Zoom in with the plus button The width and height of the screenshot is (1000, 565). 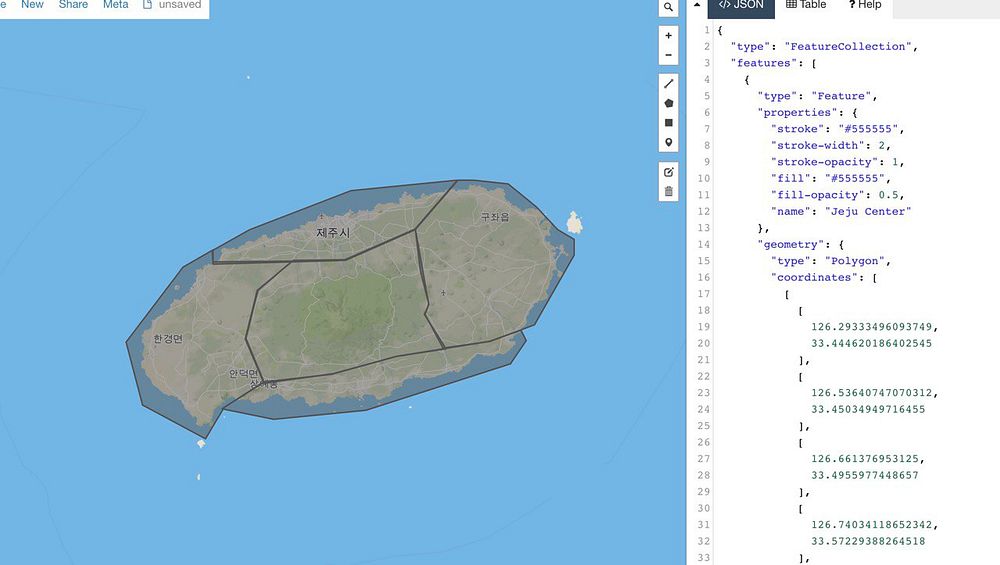[668, 36]
